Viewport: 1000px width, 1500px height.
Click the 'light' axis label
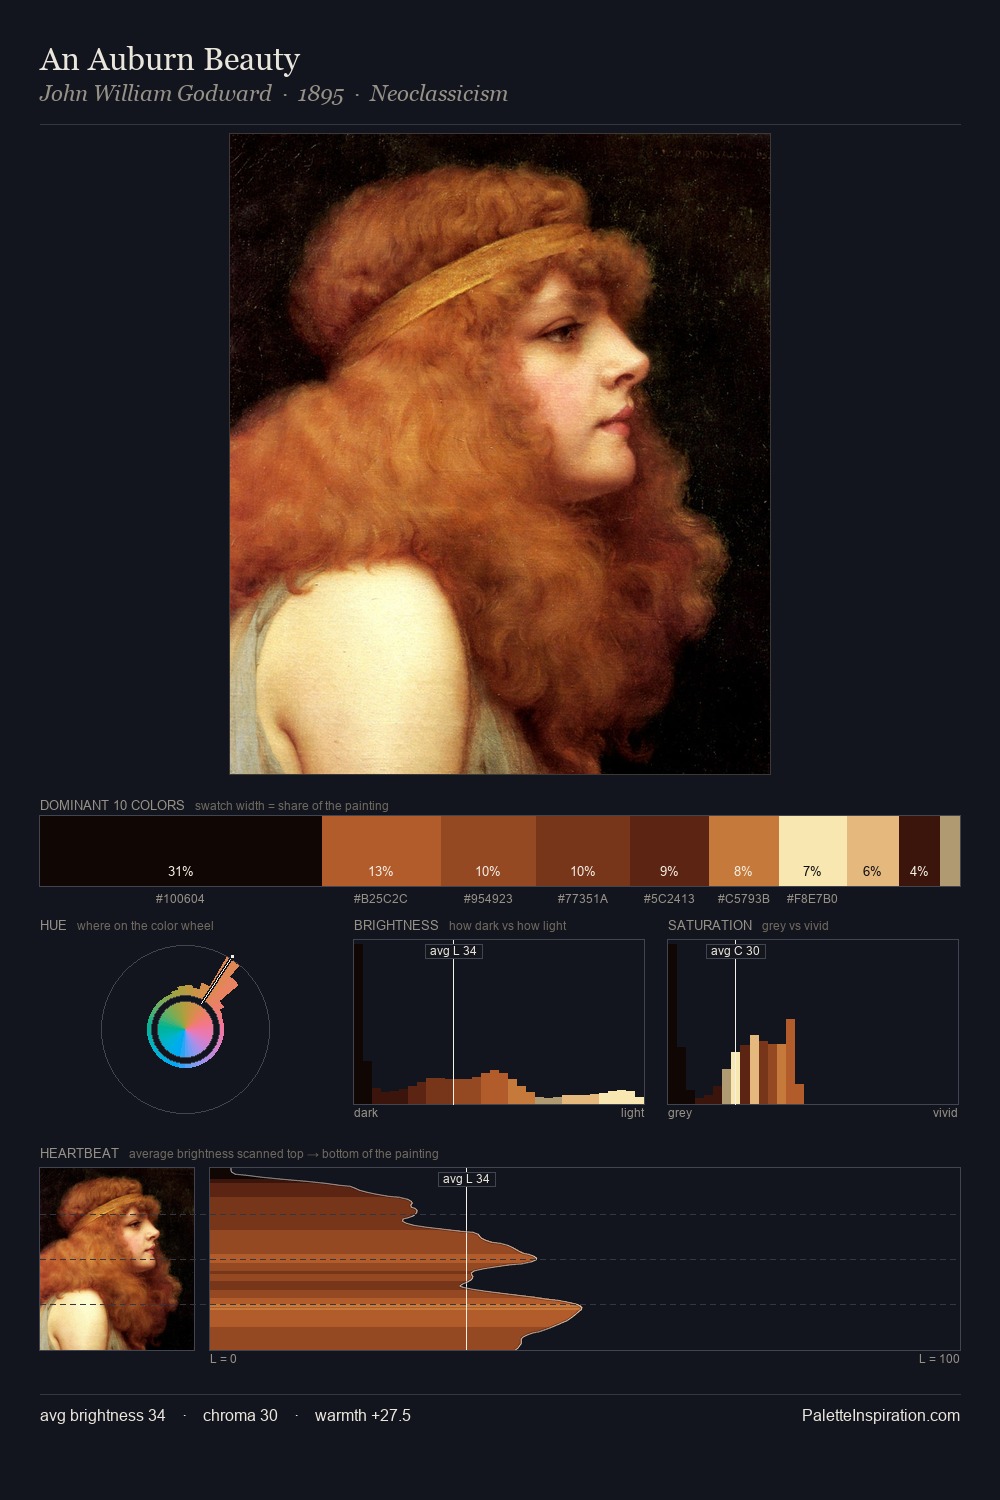[632, 1113]
